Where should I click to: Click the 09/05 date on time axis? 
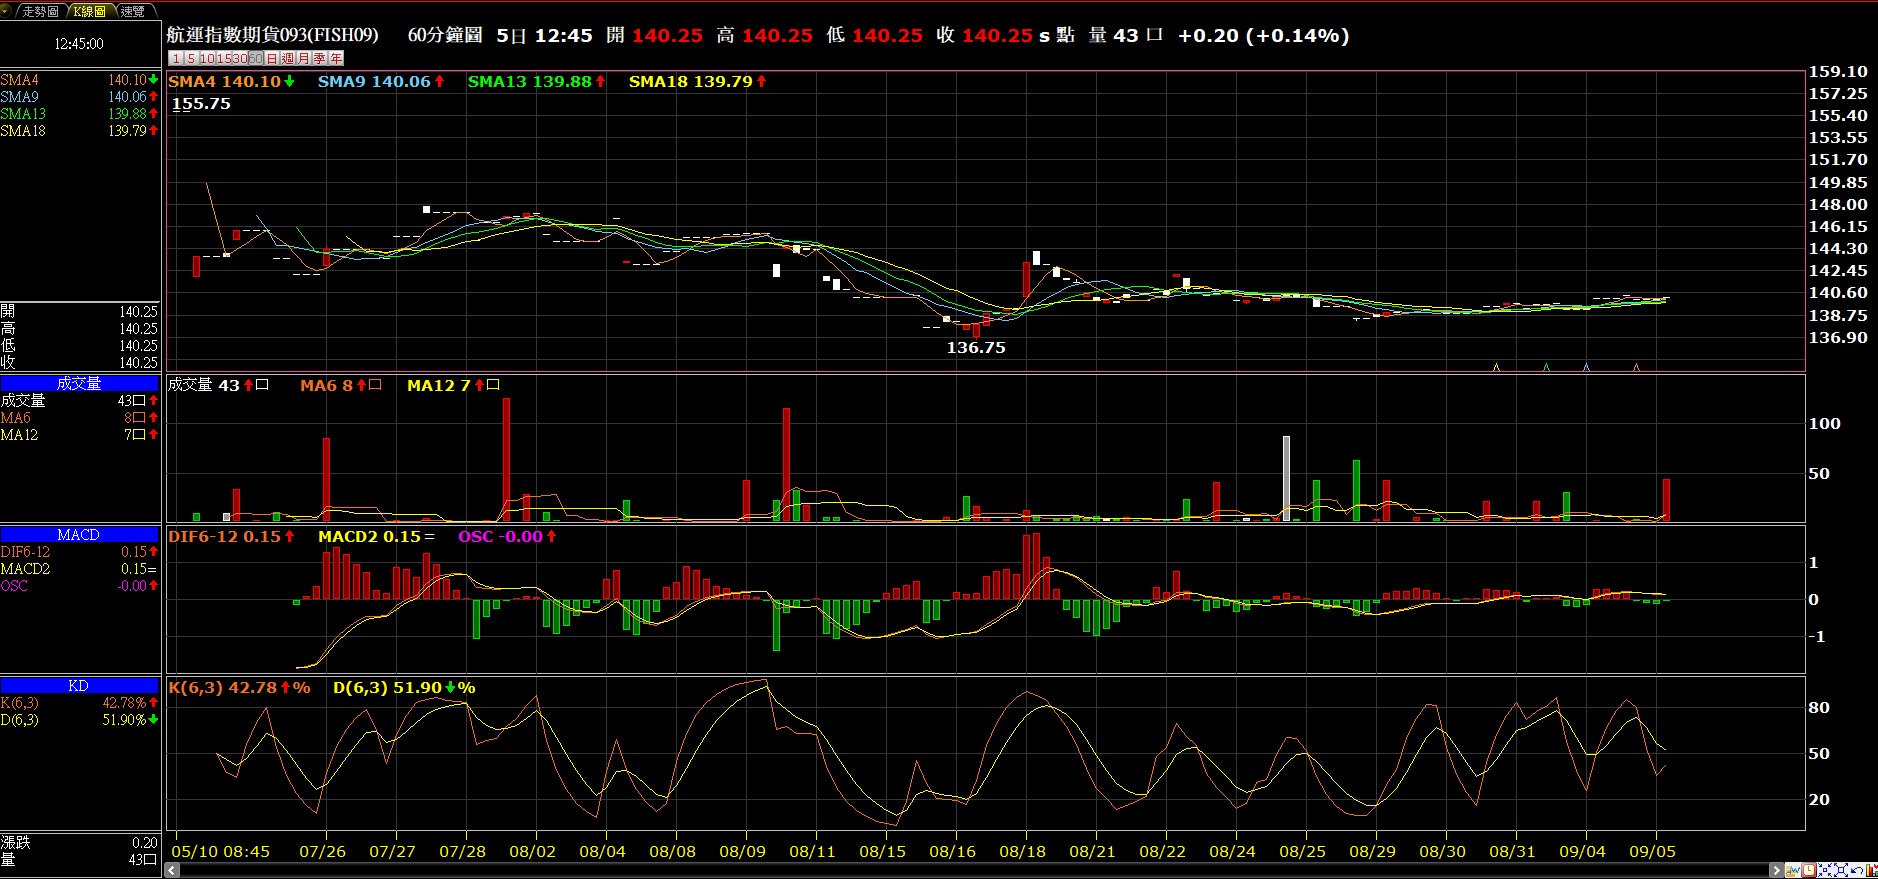[1652, 851]
